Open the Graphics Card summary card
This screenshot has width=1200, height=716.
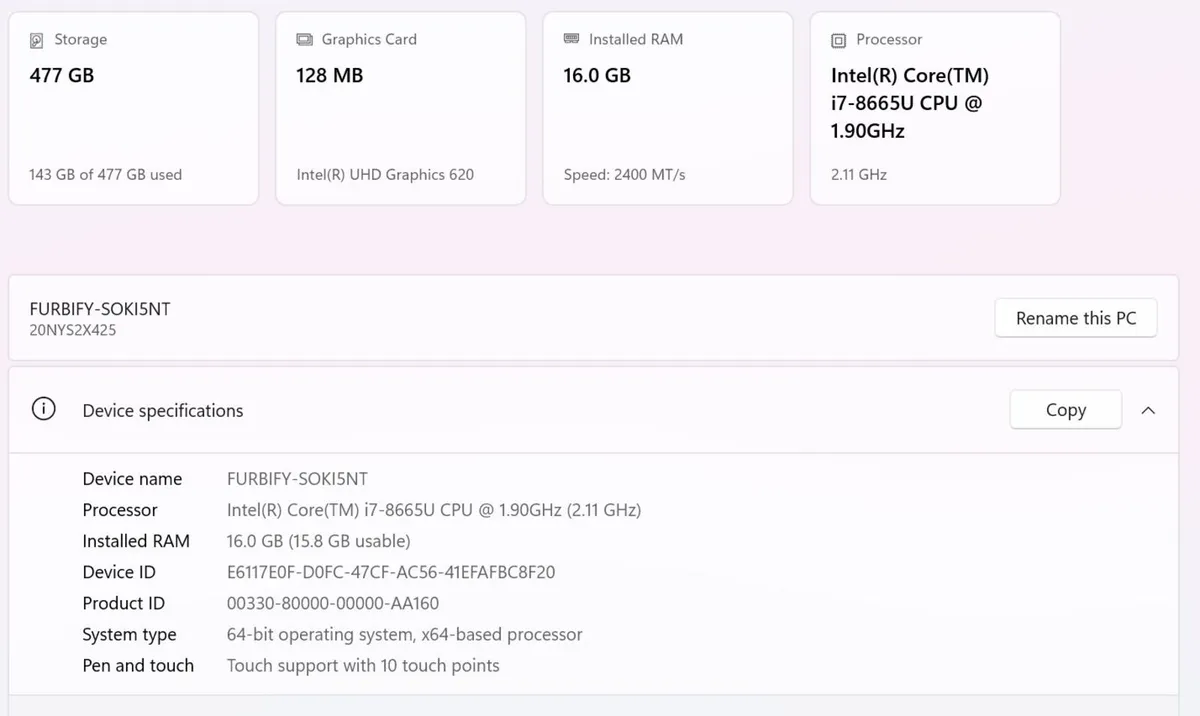point(400,107)
